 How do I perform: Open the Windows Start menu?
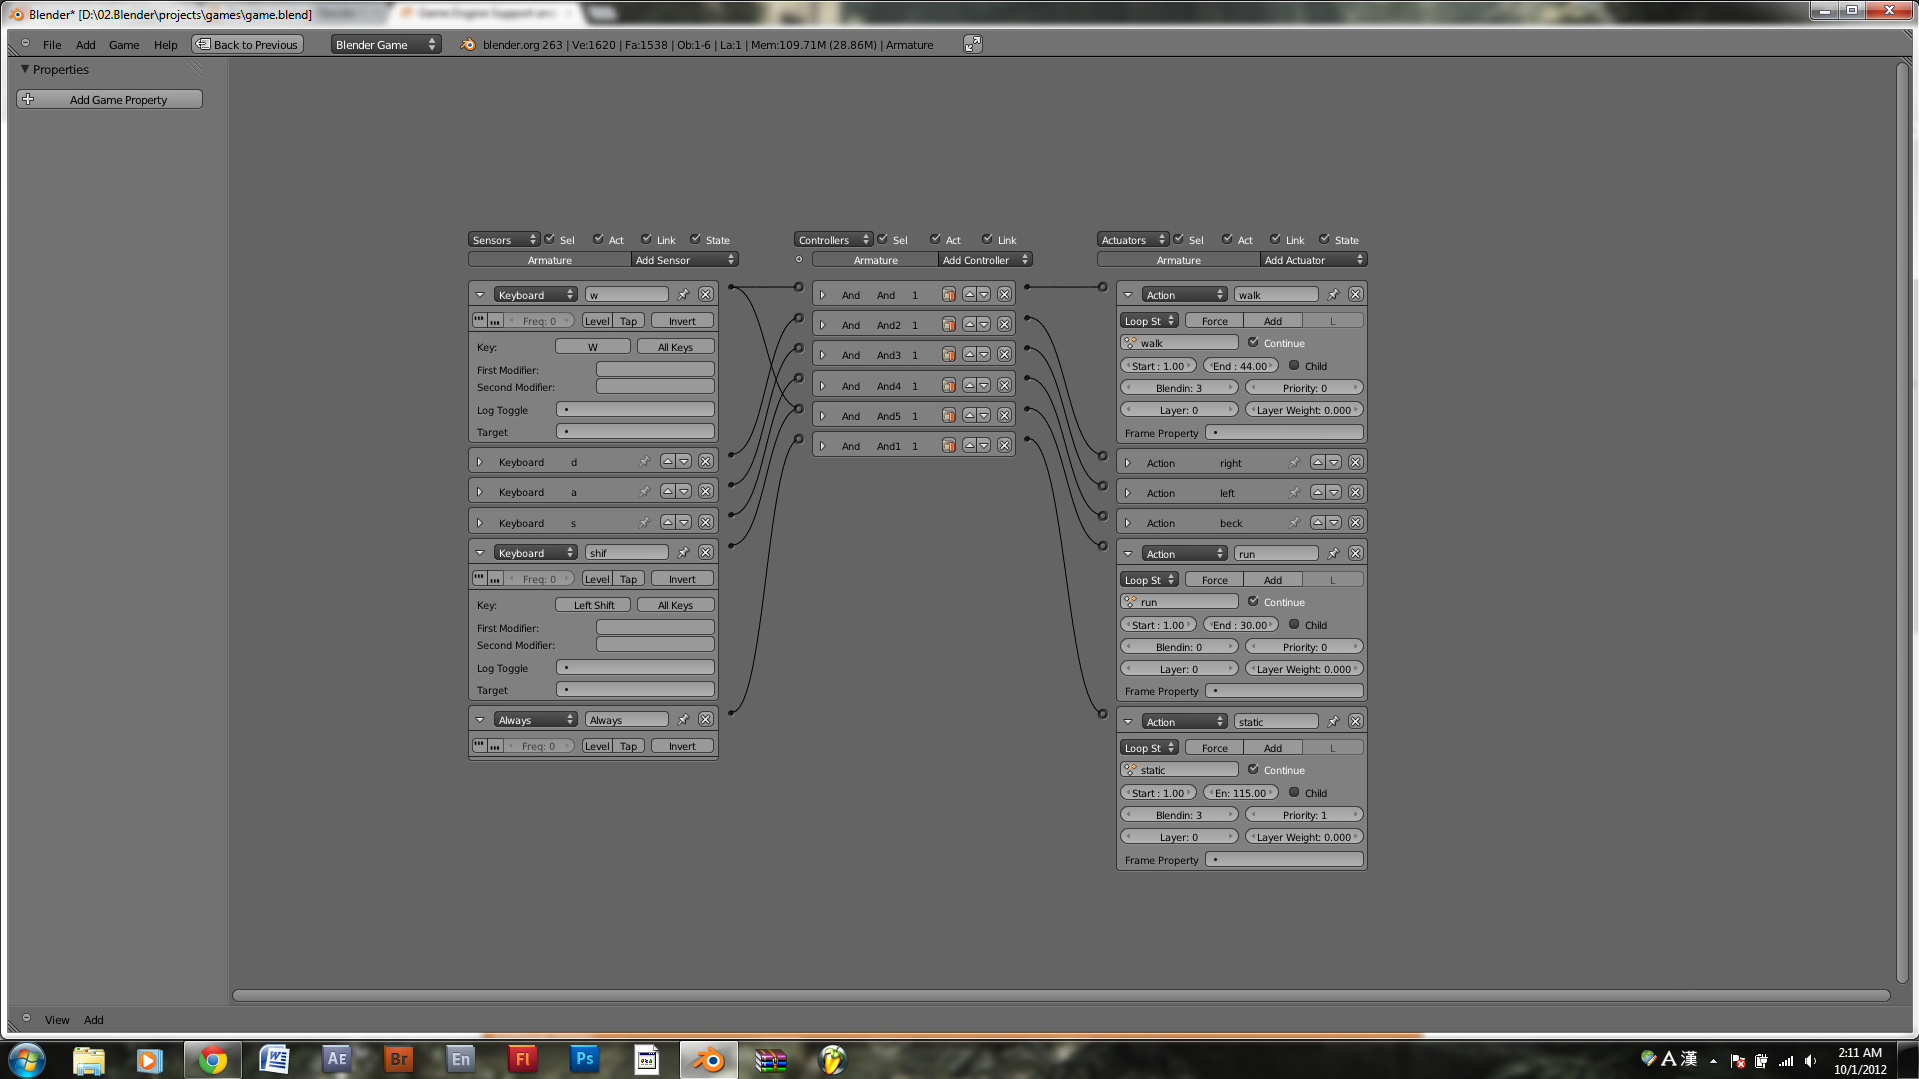coord(27,1059)
